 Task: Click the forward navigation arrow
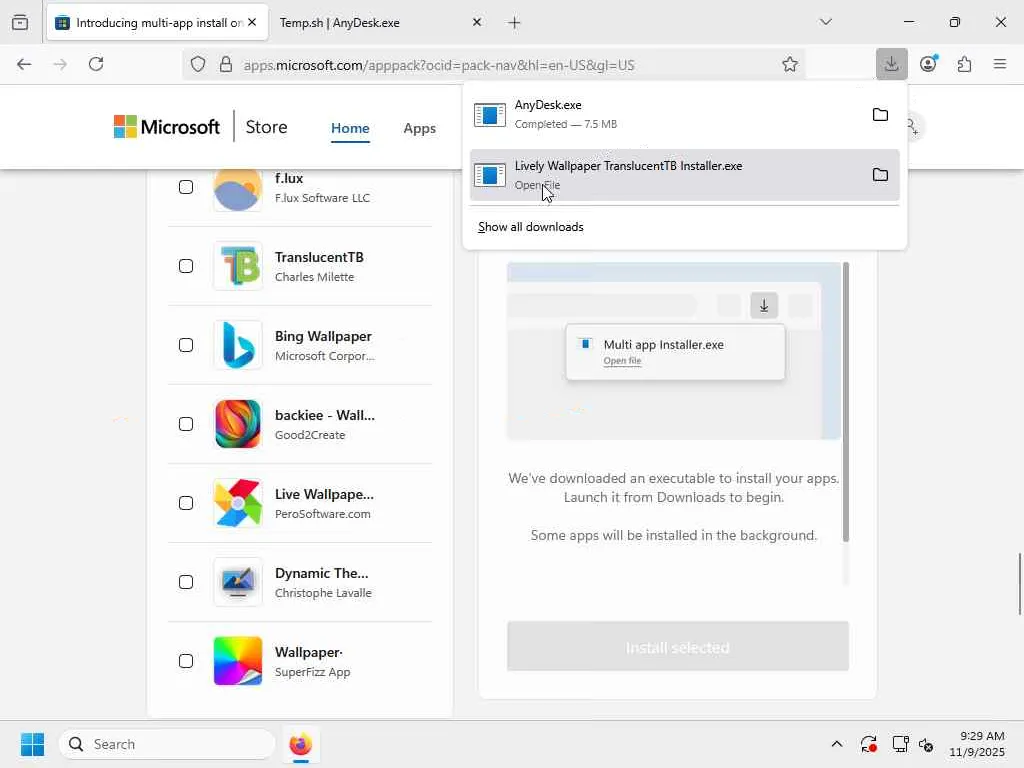pyautogui.click(x=60, y=64)
